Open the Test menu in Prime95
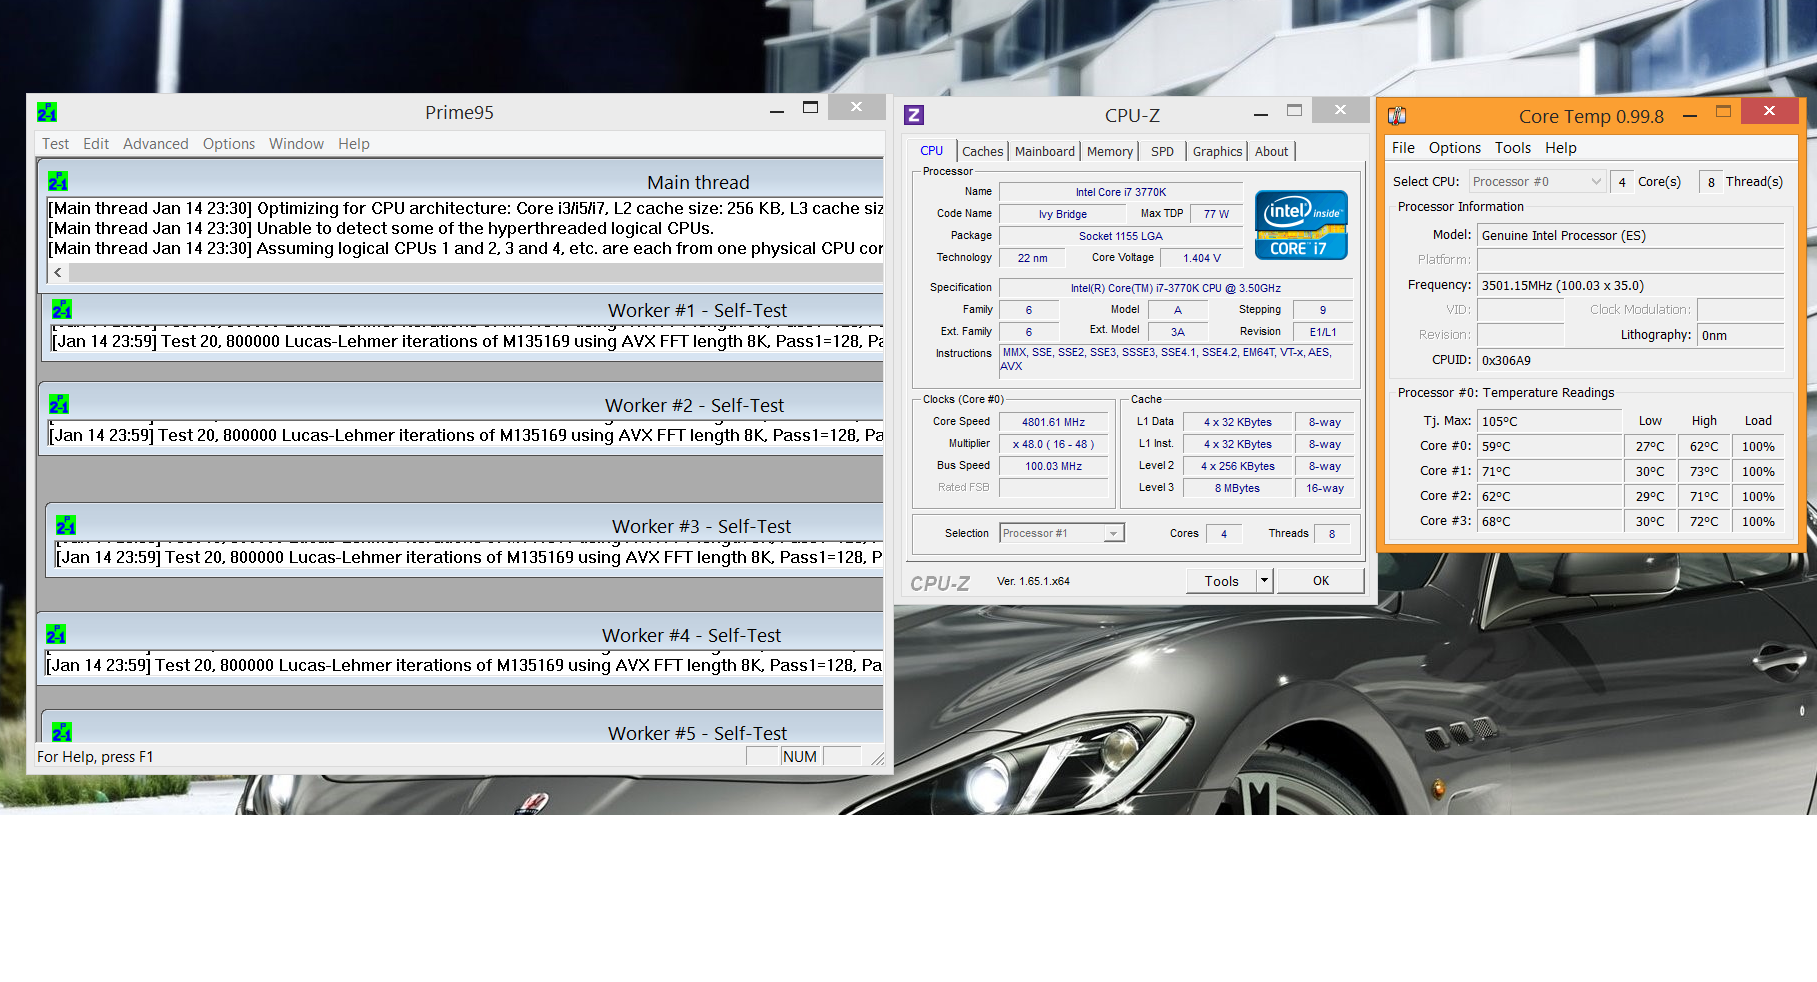 tap(55, 144)
